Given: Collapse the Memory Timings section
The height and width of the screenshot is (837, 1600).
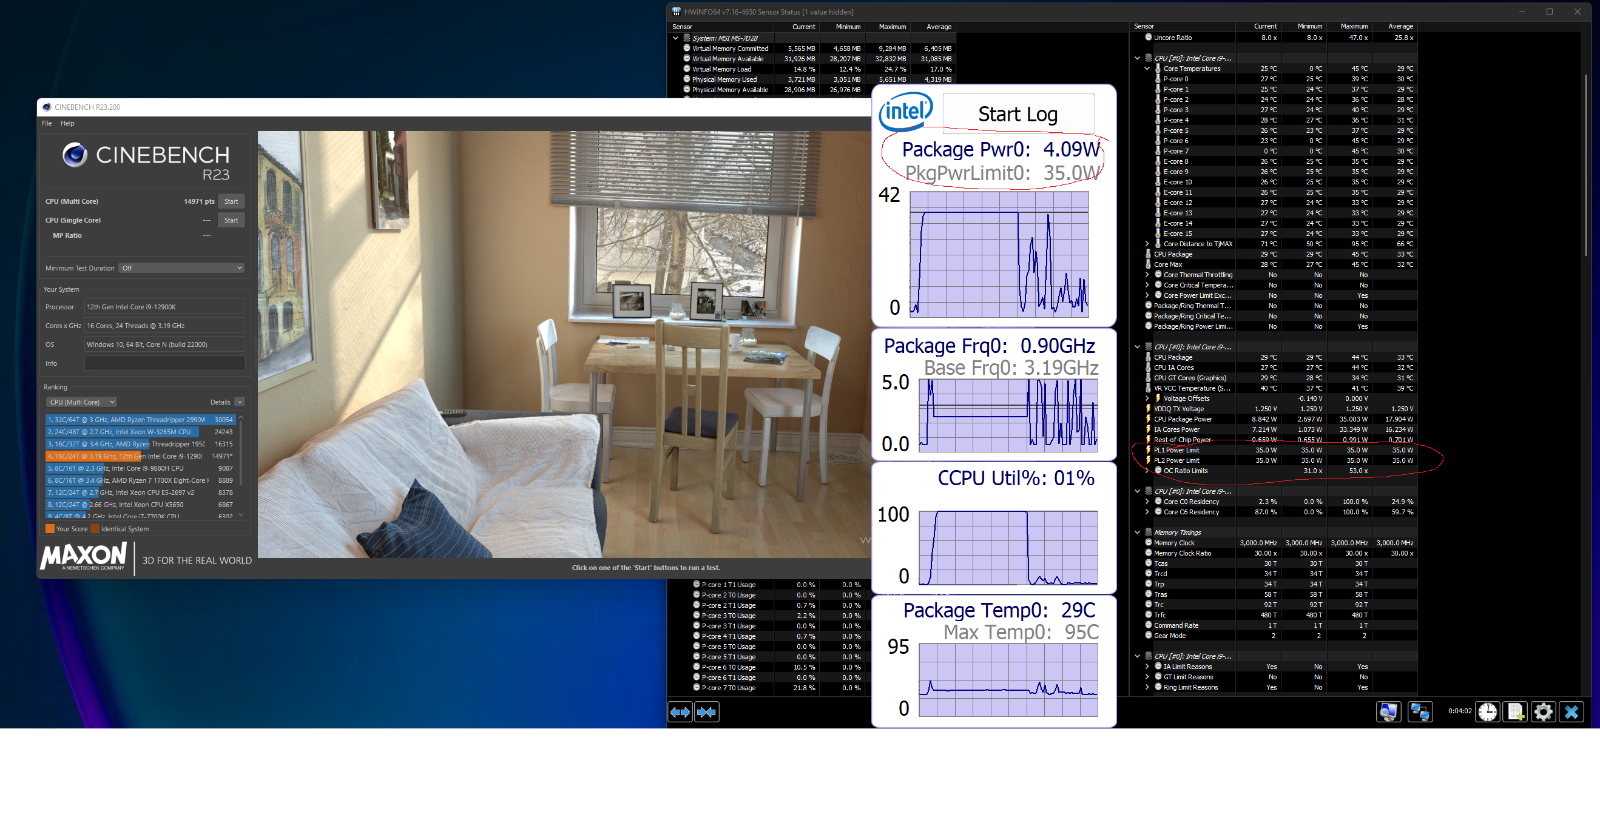Looking at the screenshot, I should pos(1137,533).
